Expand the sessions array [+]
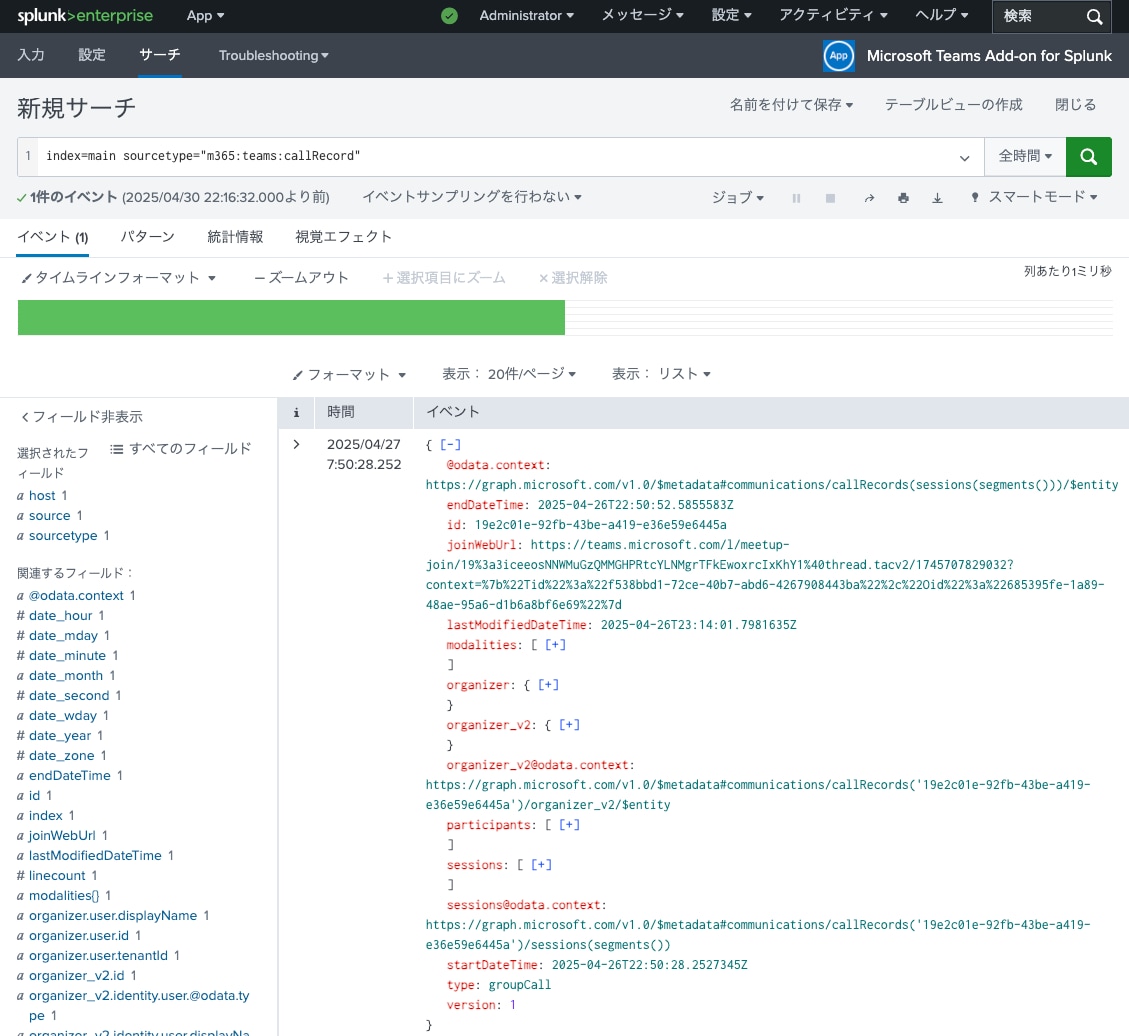Viewport: 1129px width, 1036px height. [x=541, y=865]
